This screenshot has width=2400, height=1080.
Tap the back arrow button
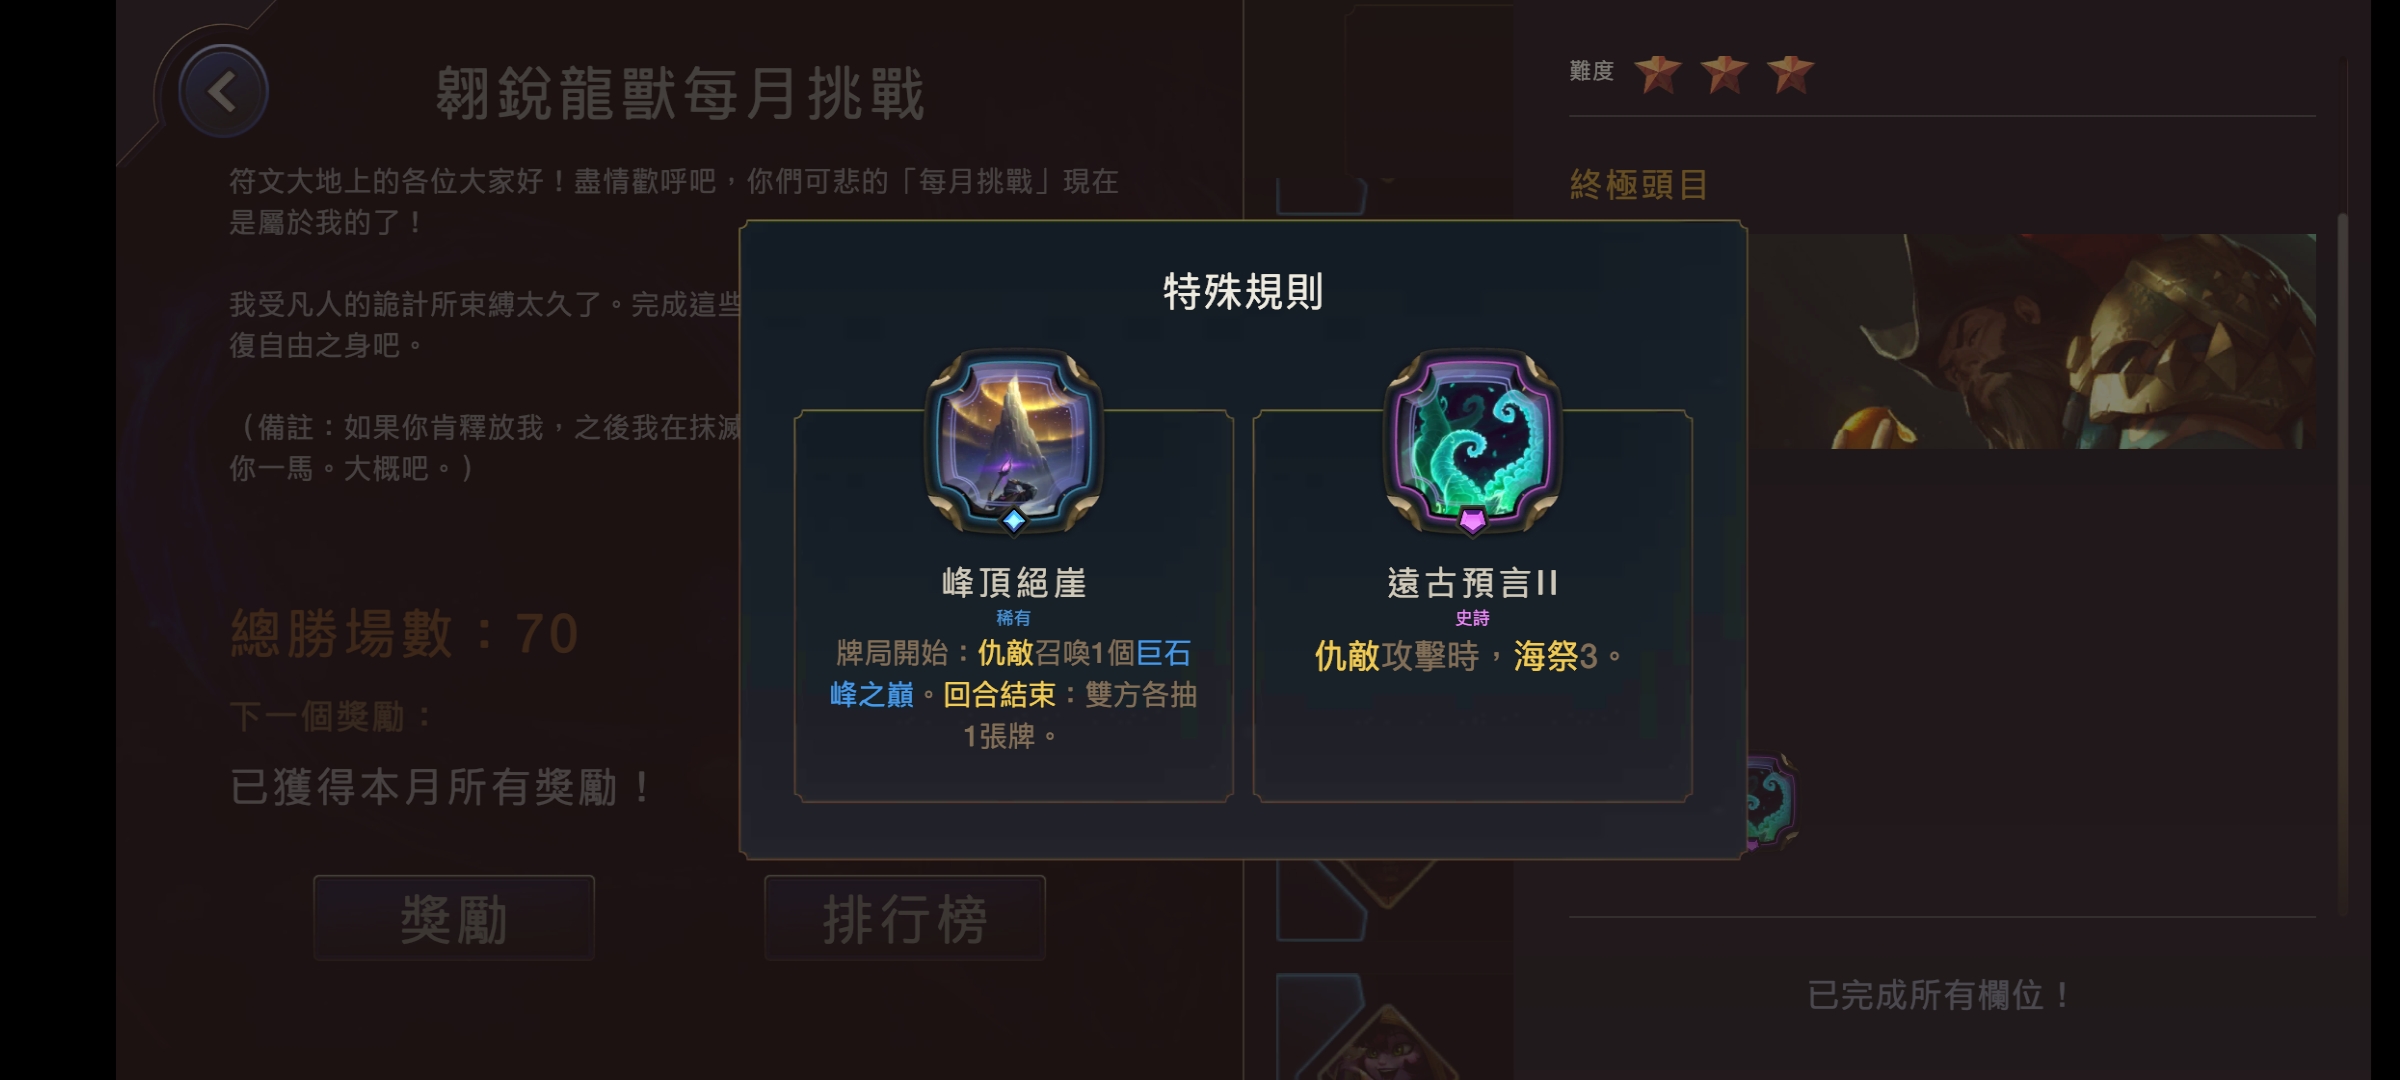pos(222,92)
